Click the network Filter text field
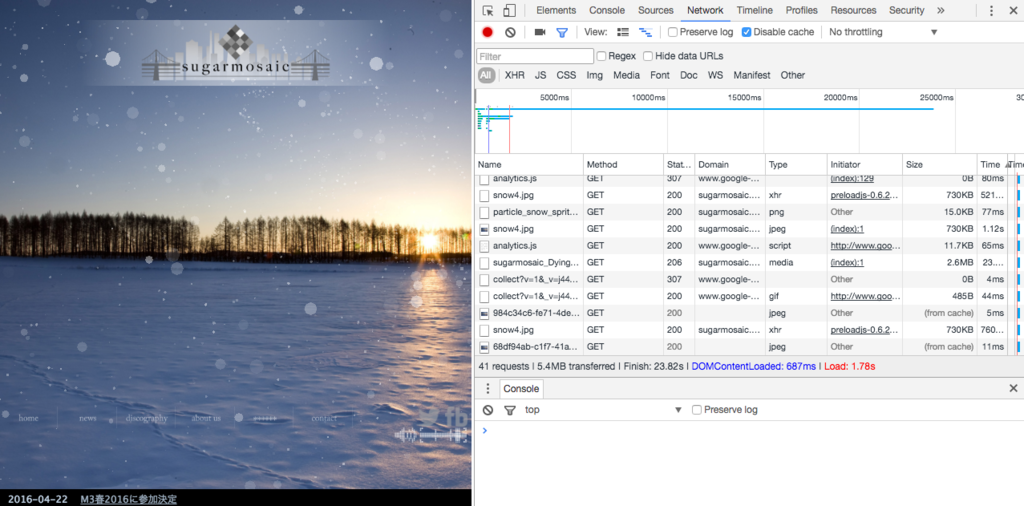Screen dimensions: 1024x506 point(535,56)
